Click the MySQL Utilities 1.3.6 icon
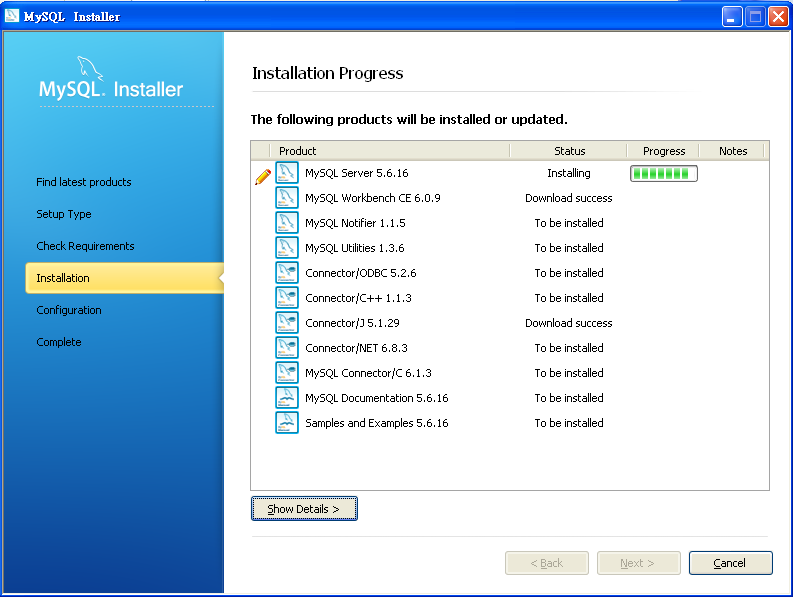The width and height of the screenshot is (793, 597). pyautogui.click(x=287, y=248)
